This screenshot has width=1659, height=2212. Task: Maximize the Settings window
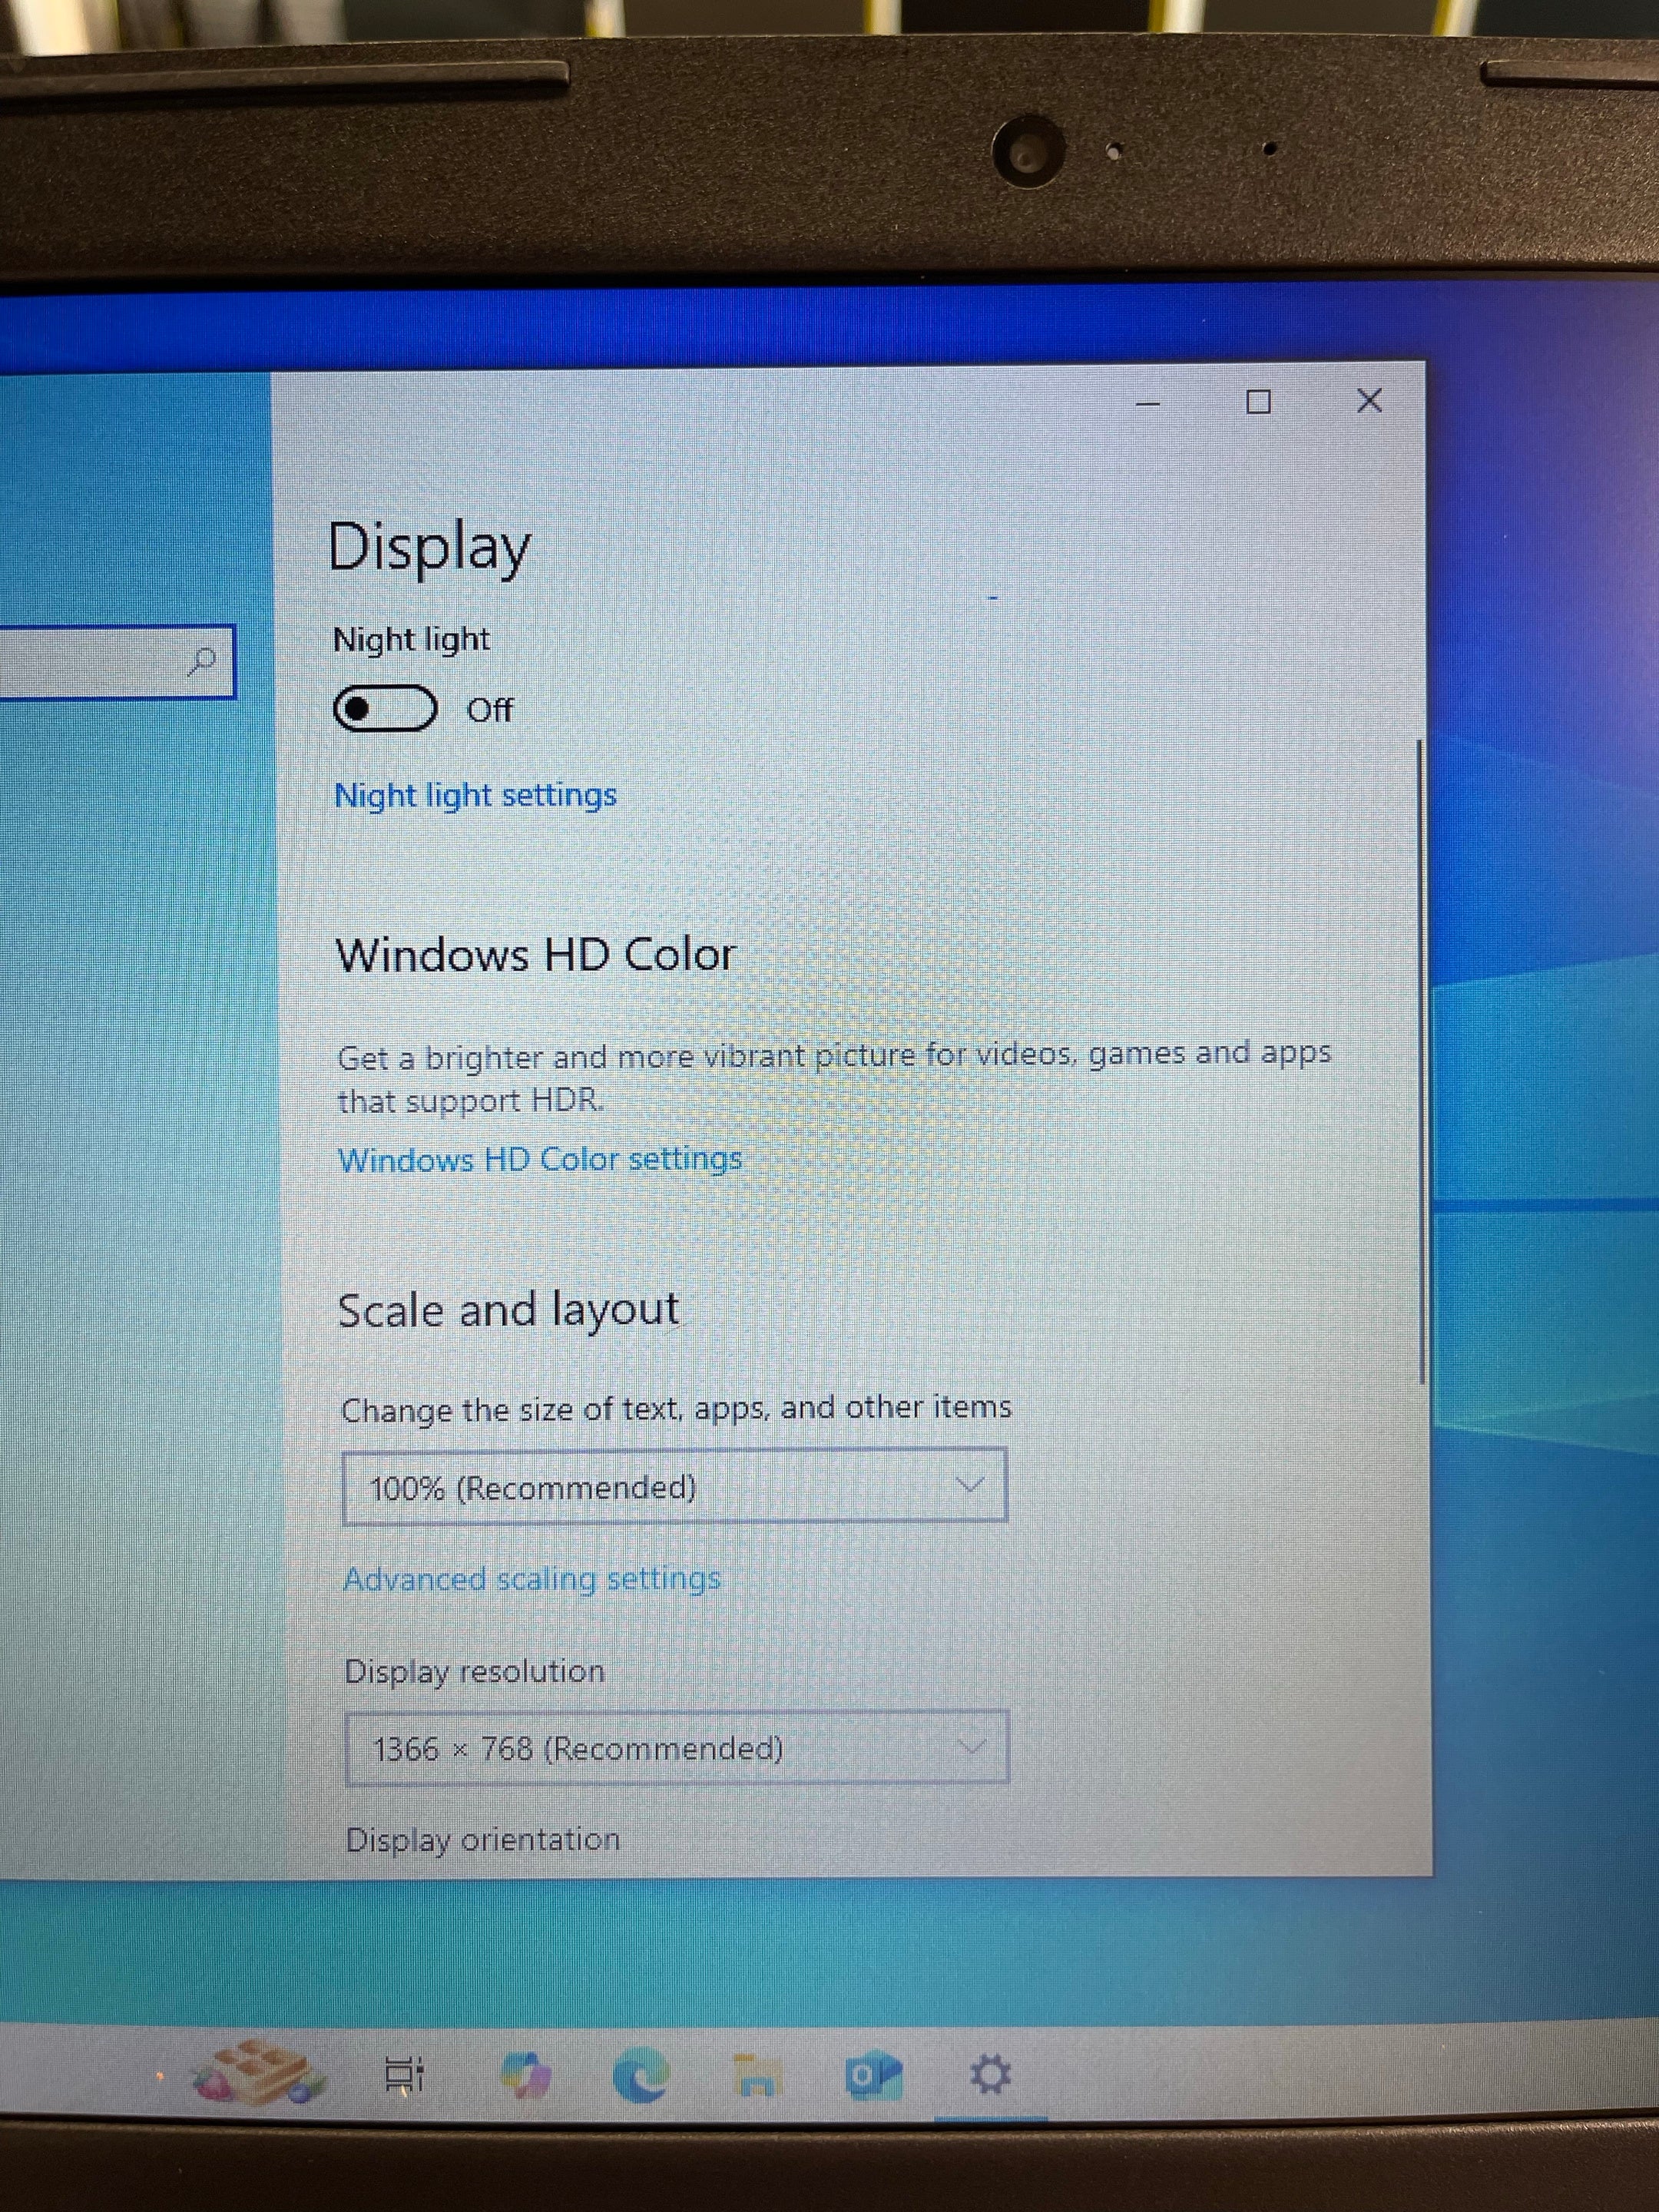(1259, 402)
